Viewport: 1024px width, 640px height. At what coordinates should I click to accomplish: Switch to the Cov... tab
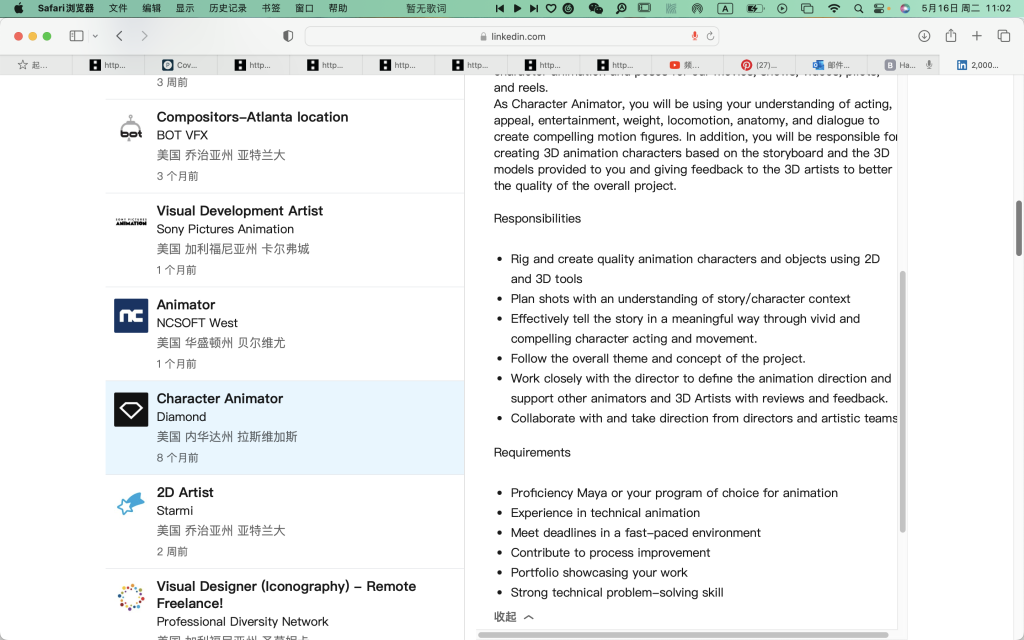[x=180, y=65]
